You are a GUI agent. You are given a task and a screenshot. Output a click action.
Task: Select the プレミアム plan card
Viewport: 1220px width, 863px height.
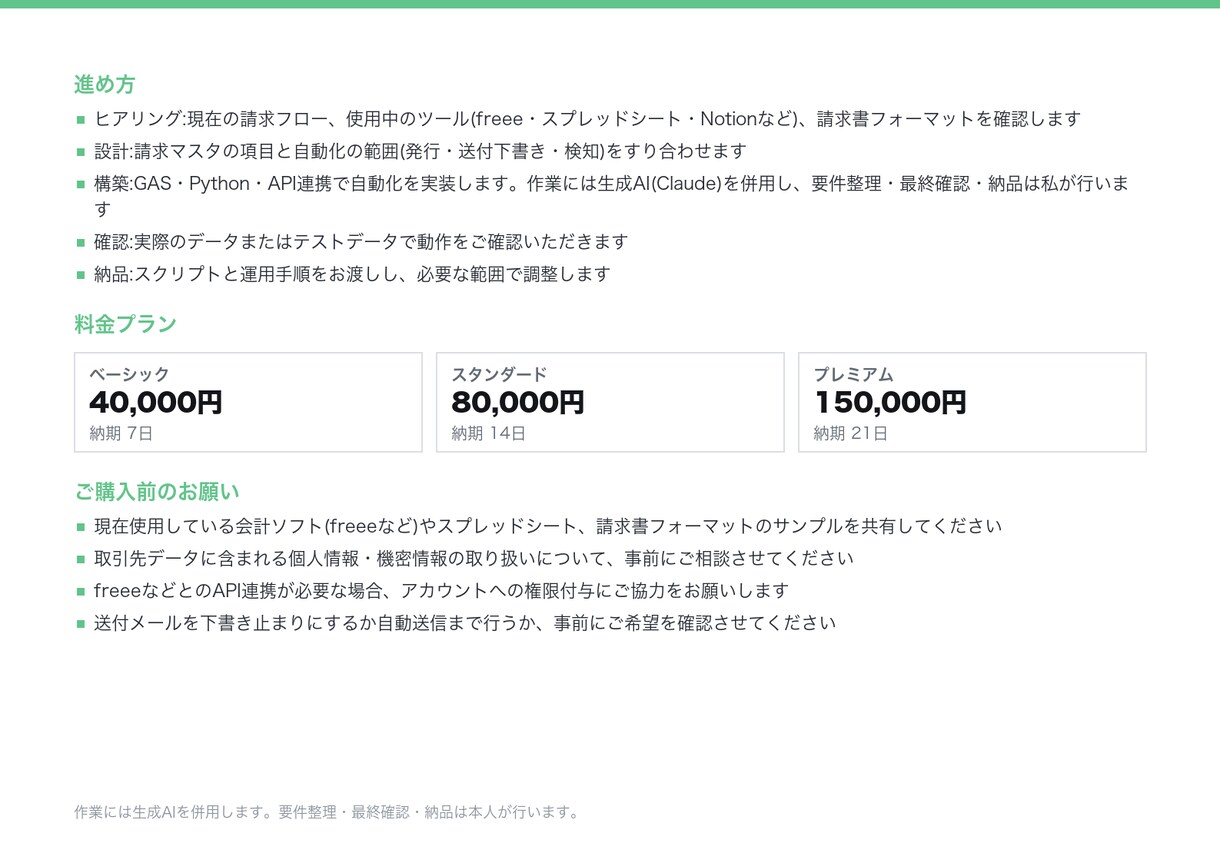972,402
